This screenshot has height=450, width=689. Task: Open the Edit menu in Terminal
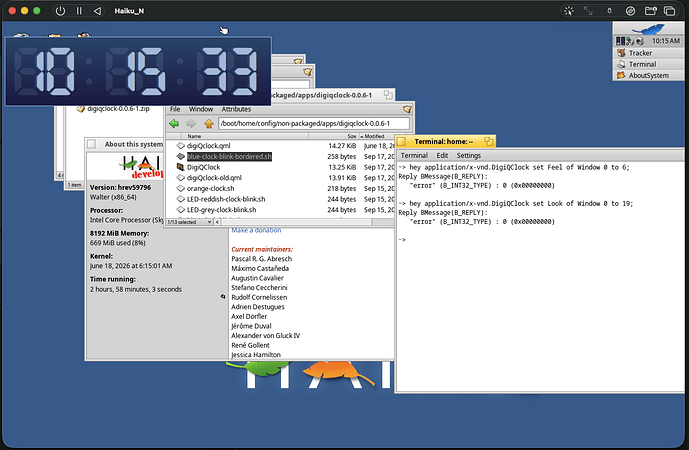click(442, 156)
